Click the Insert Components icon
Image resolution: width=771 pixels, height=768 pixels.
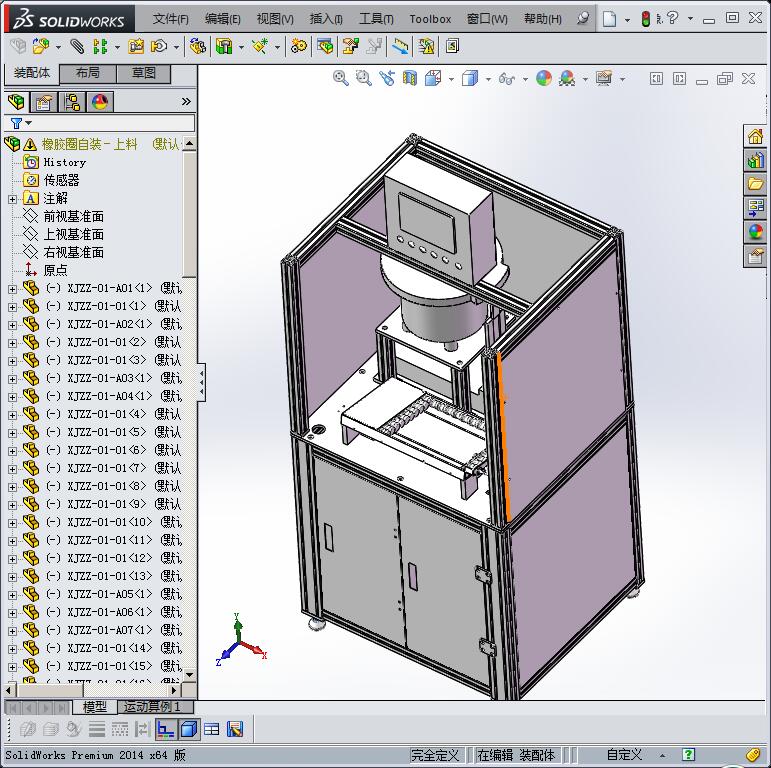40,46
